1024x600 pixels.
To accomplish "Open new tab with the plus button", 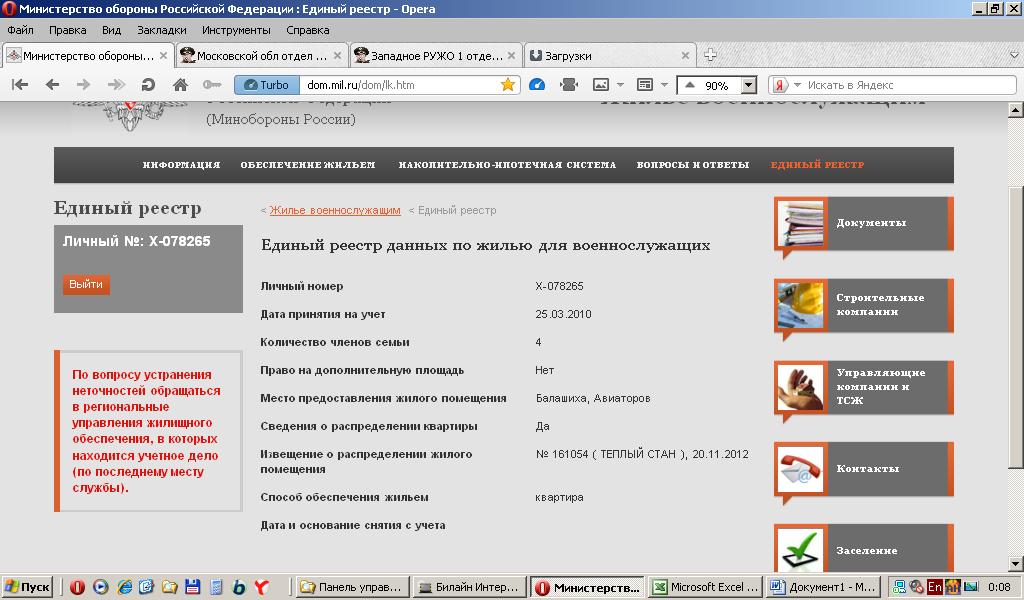I will coord(710,55).
